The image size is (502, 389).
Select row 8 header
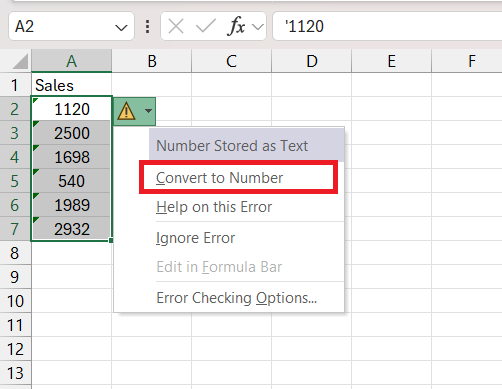coord(15,253)
